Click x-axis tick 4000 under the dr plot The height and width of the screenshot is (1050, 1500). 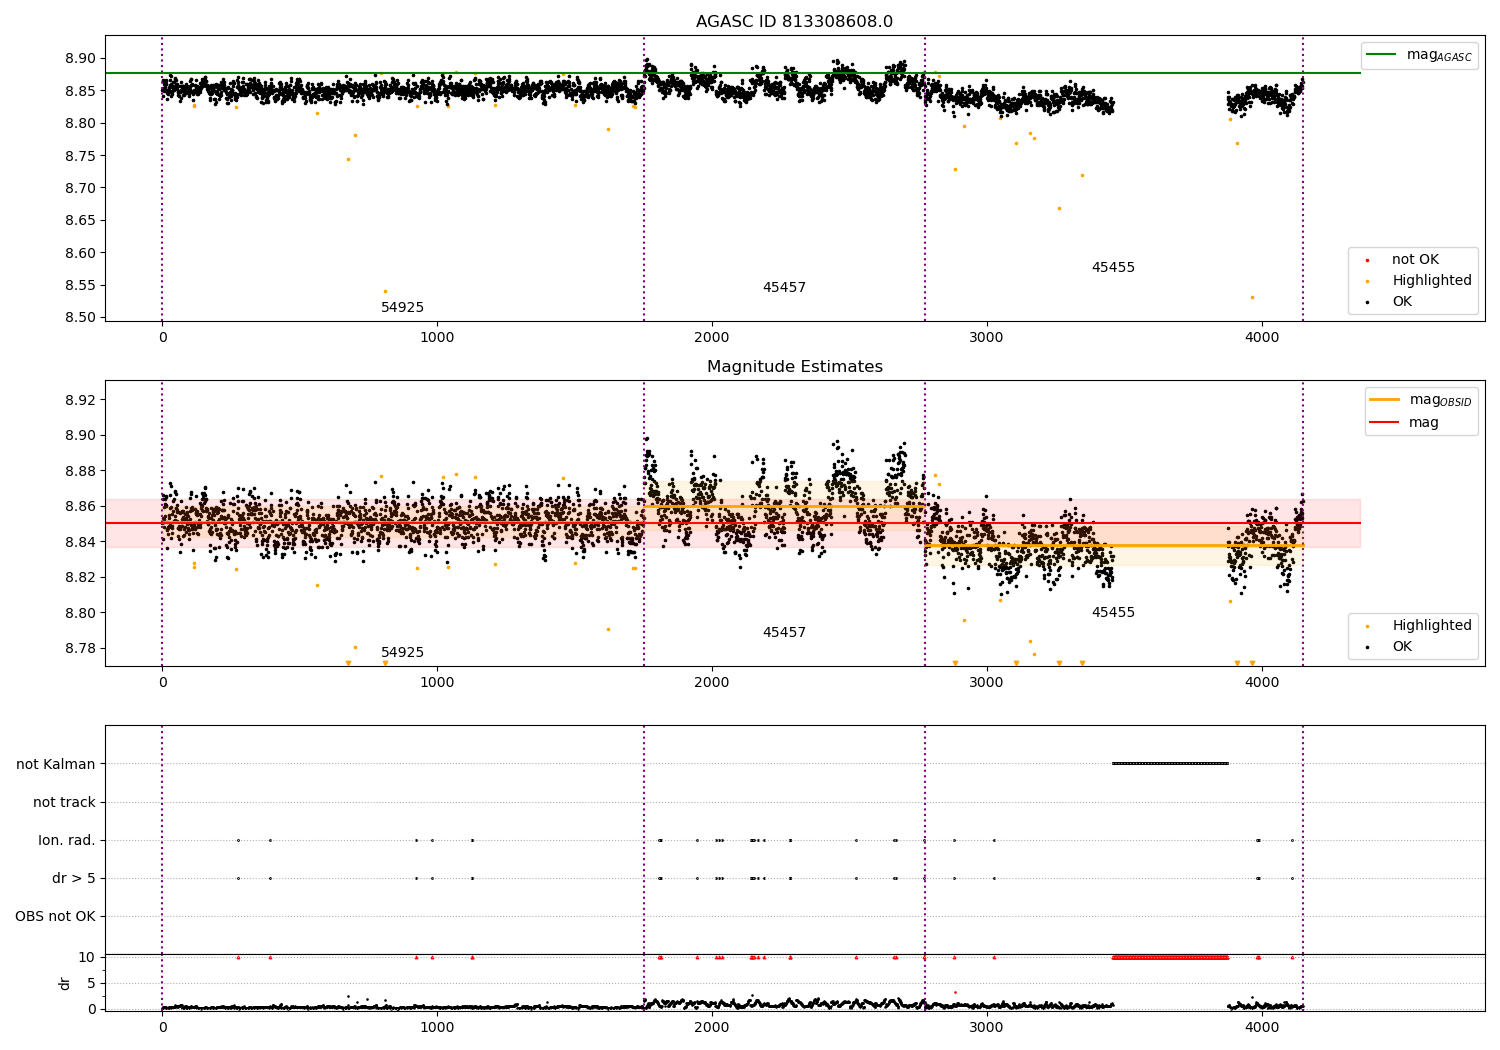click(x=1262, y=1026)
